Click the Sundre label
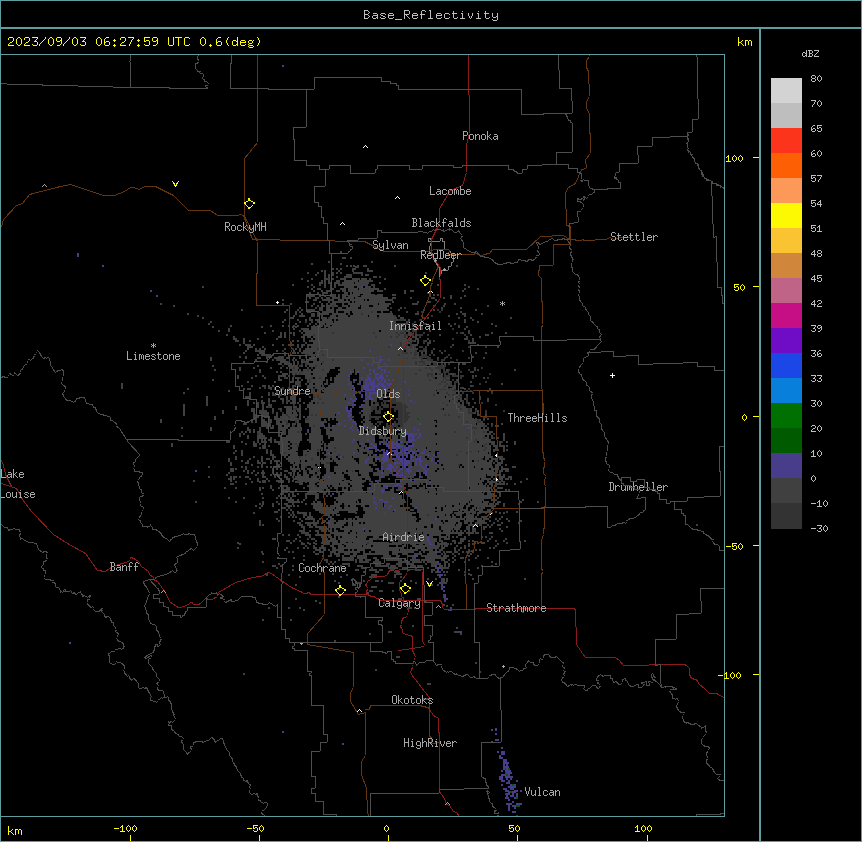The width and height of the screenshot is (862, 842). tap(292, 391)
